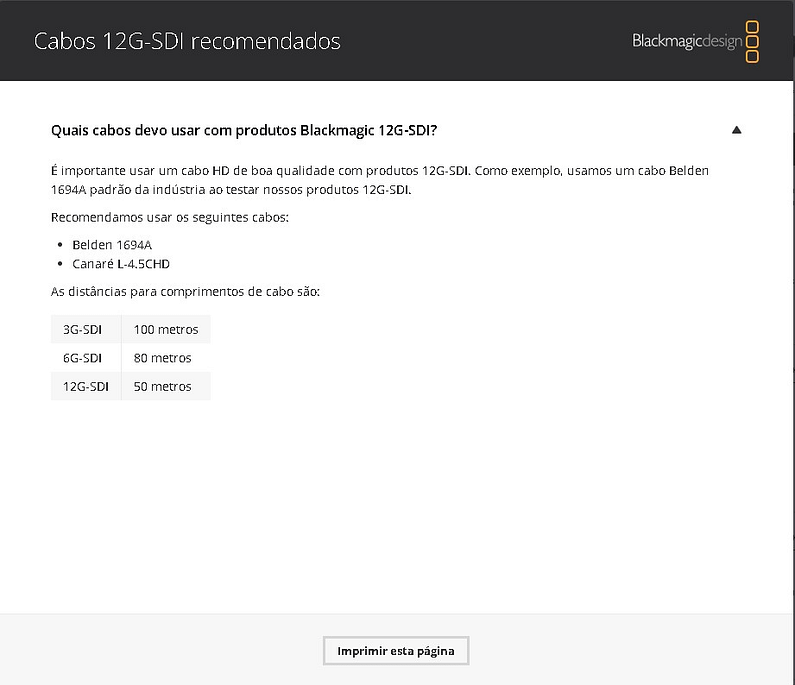Click 'Recomendamos usar os seguintes cabos:' text
795x685 pixels.
tap(170, 218)
